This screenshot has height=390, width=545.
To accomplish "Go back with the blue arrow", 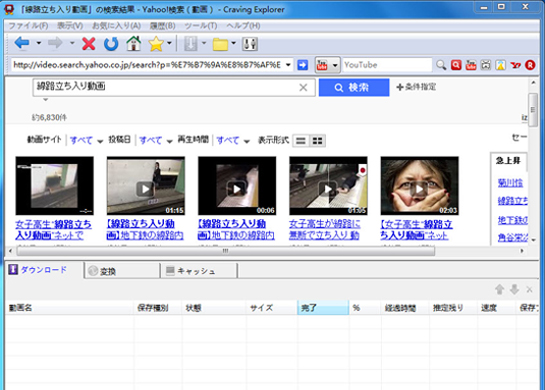I will 22,43.
